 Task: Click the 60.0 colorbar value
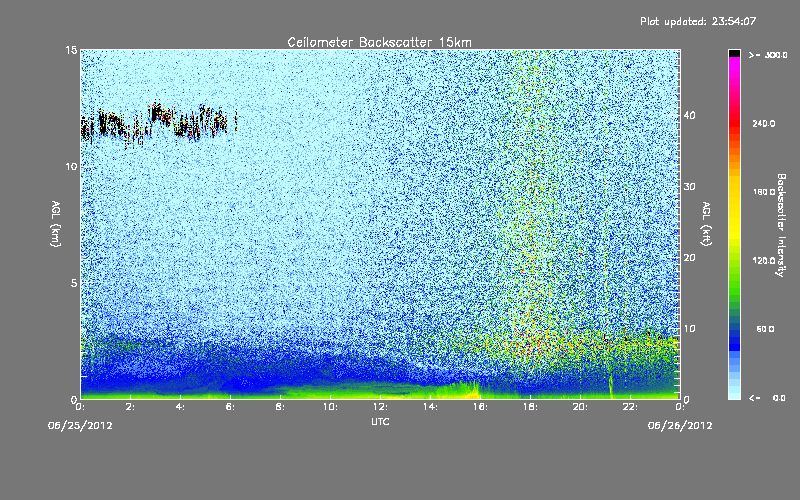765,329
